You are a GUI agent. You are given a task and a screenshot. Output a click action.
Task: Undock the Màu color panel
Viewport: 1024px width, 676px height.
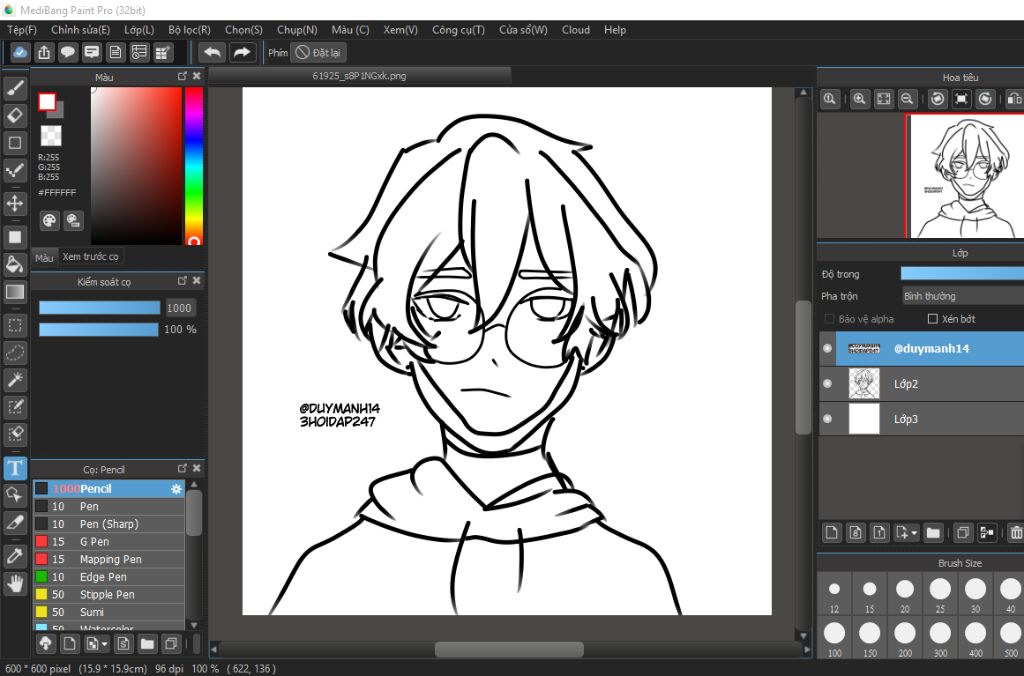182,76
